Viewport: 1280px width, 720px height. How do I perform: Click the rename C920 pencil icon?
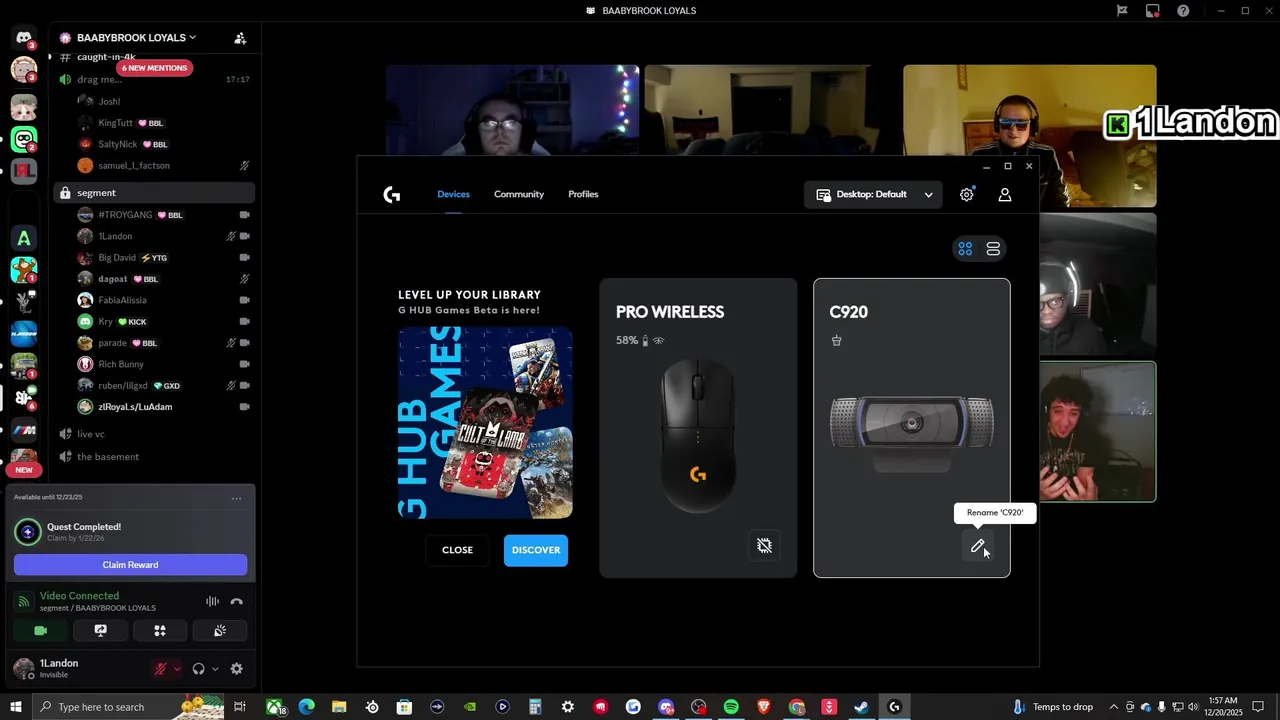(978, 546)
